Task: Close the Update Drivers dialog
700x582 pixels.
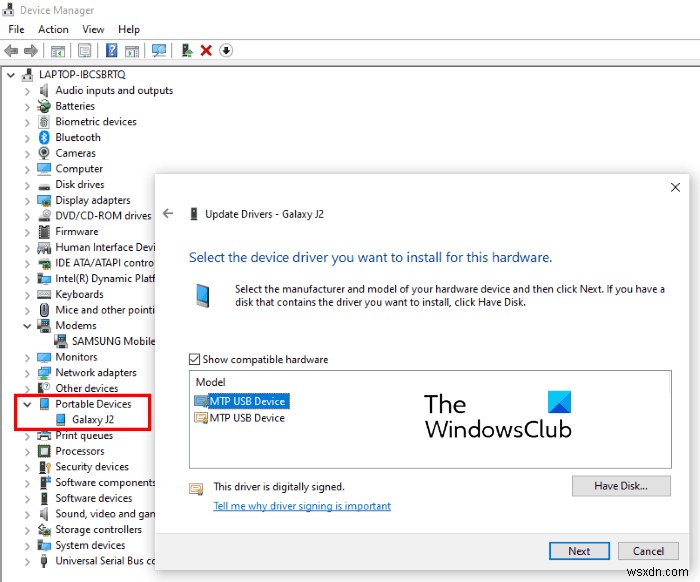Action: click(675, 187)
